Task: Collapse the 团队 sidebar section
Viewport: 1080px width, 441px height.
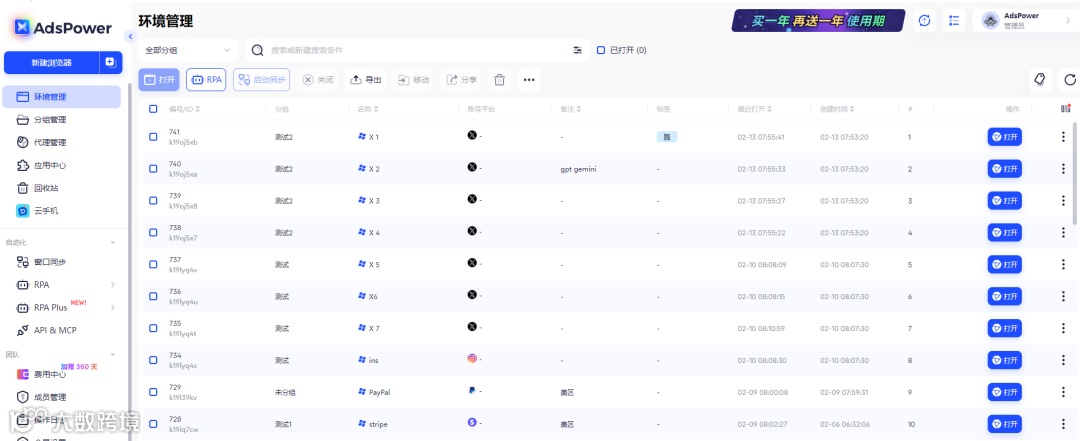Action: click(x=113, y=355)
